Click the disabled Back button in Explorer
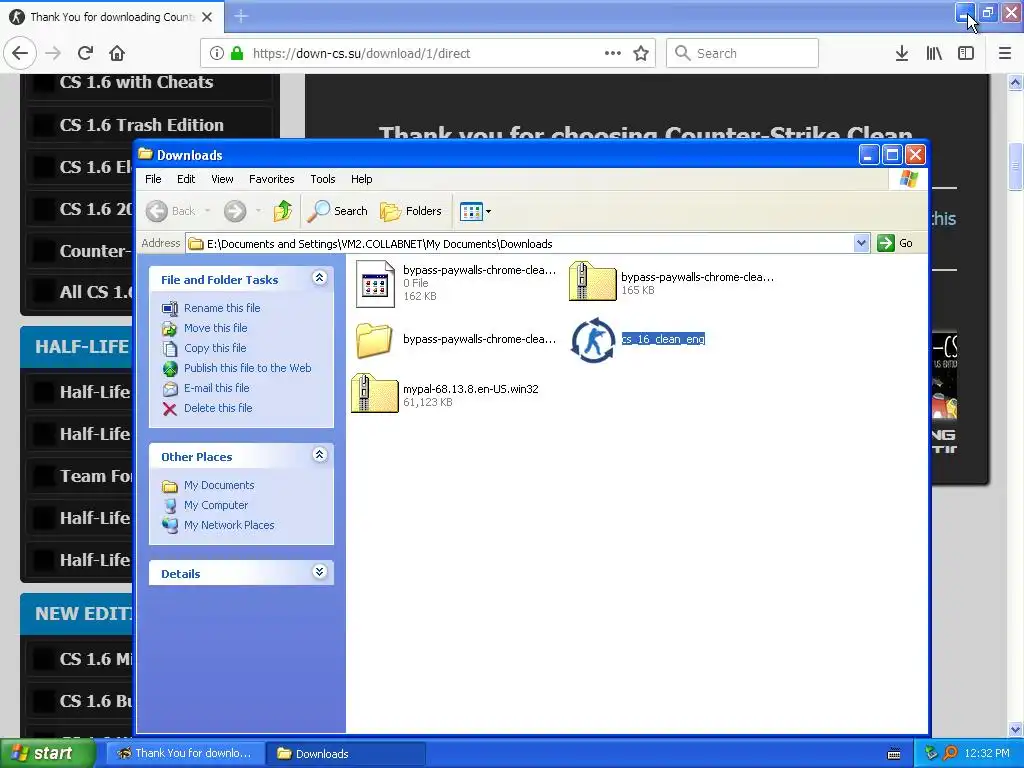Screen dimensions: 1024x768 point(170,211)
